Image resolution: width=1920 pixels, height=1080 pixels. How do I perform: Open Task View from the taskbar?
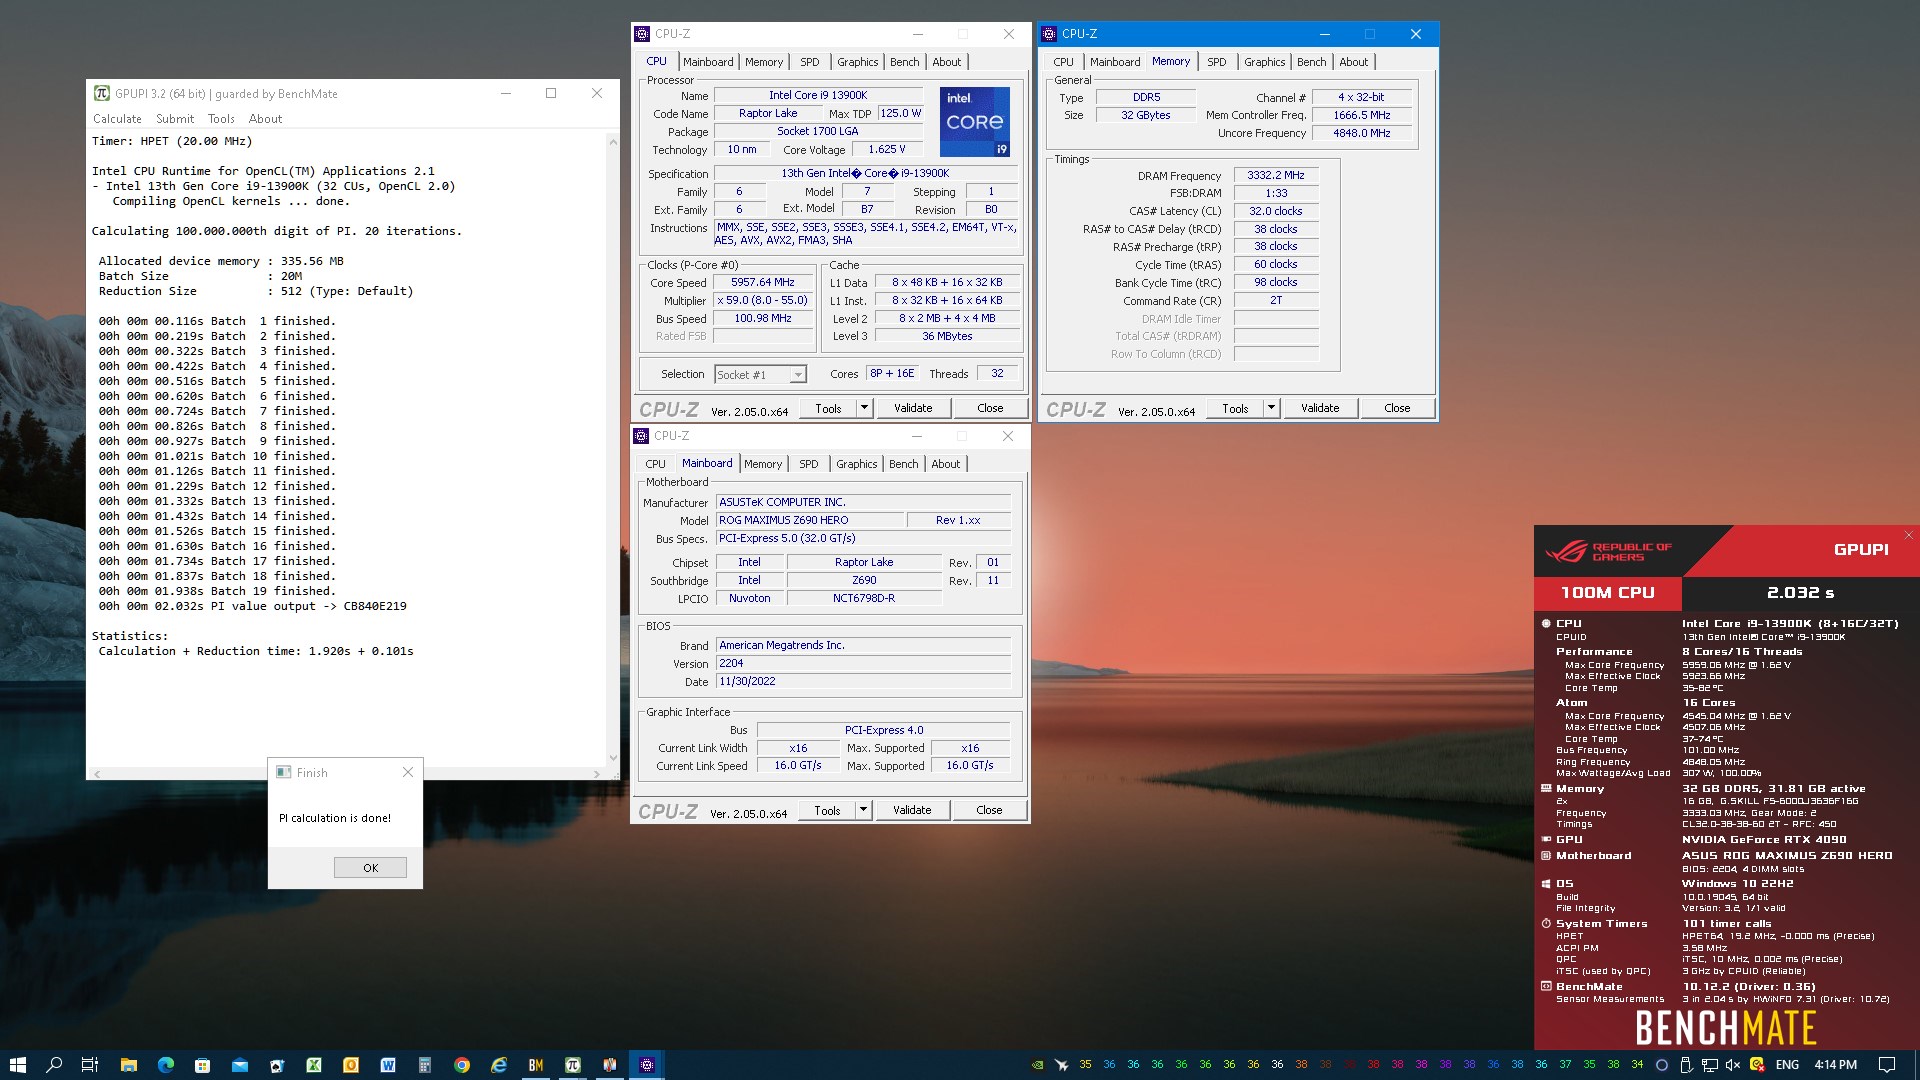[x=90, y=1064]
